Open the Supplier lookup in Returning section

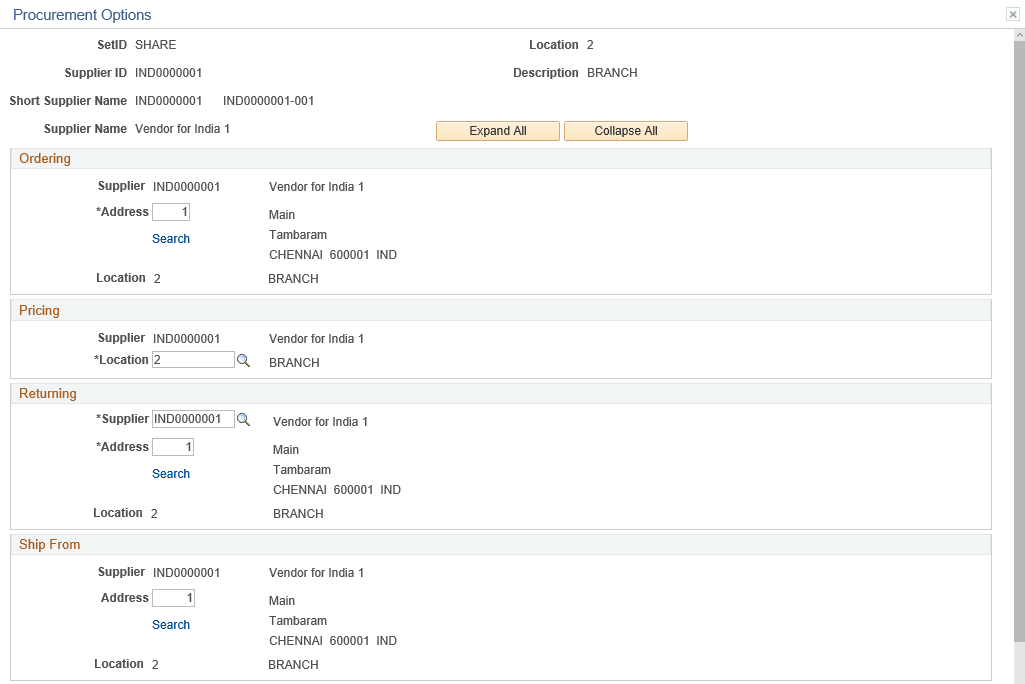click(244, 418)
